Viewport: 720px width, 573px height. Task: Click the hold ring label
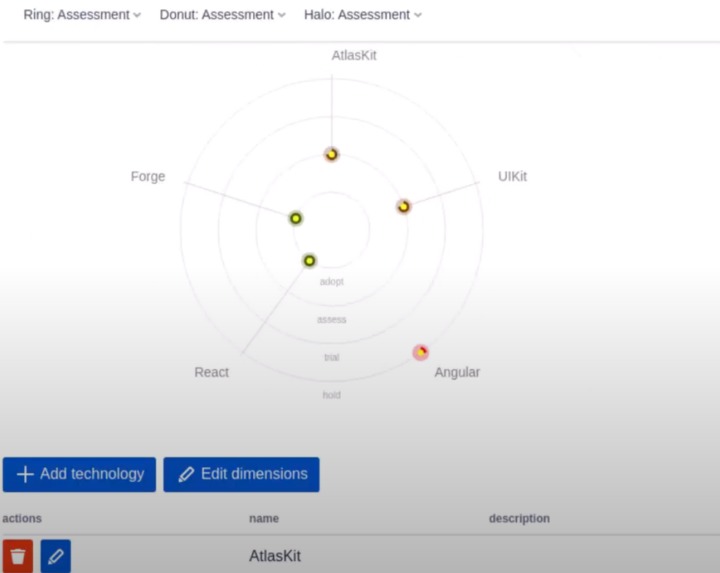click(x=332, y=395)
